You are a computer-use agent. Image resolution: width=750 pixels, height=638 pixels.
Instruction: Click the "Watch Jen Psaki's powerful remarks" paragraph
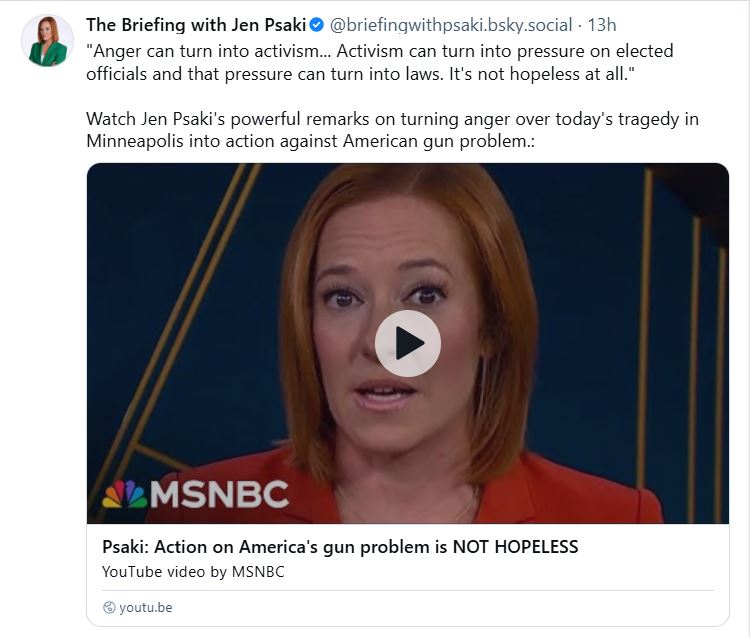(x=392, y=130)
